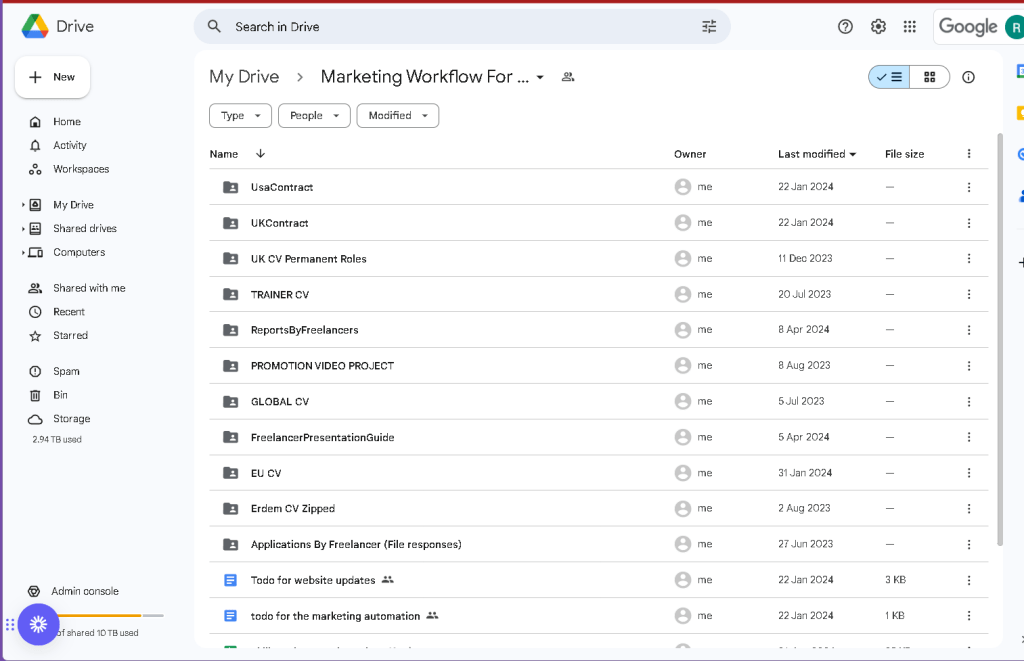Click the Spam icon in sidebar
Image resolution: width=1024 pixels, height=661 pixels.
tap(35, 372)
